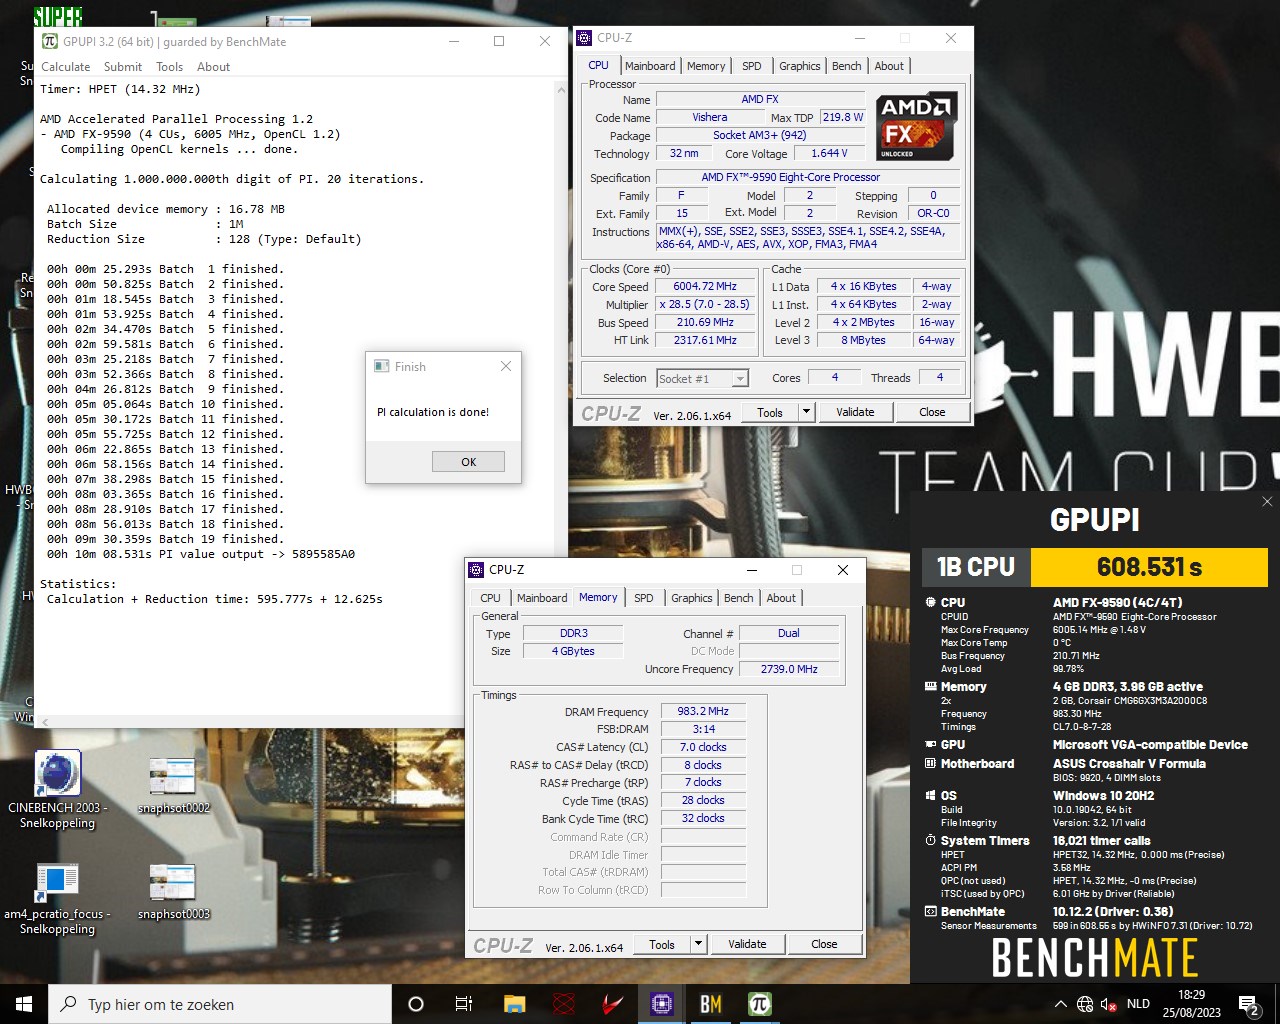Open Graphics tab in bottom CPU-Z window
The width and height of the screenshot is (1280, 1024).
click(x=692, y=598)
